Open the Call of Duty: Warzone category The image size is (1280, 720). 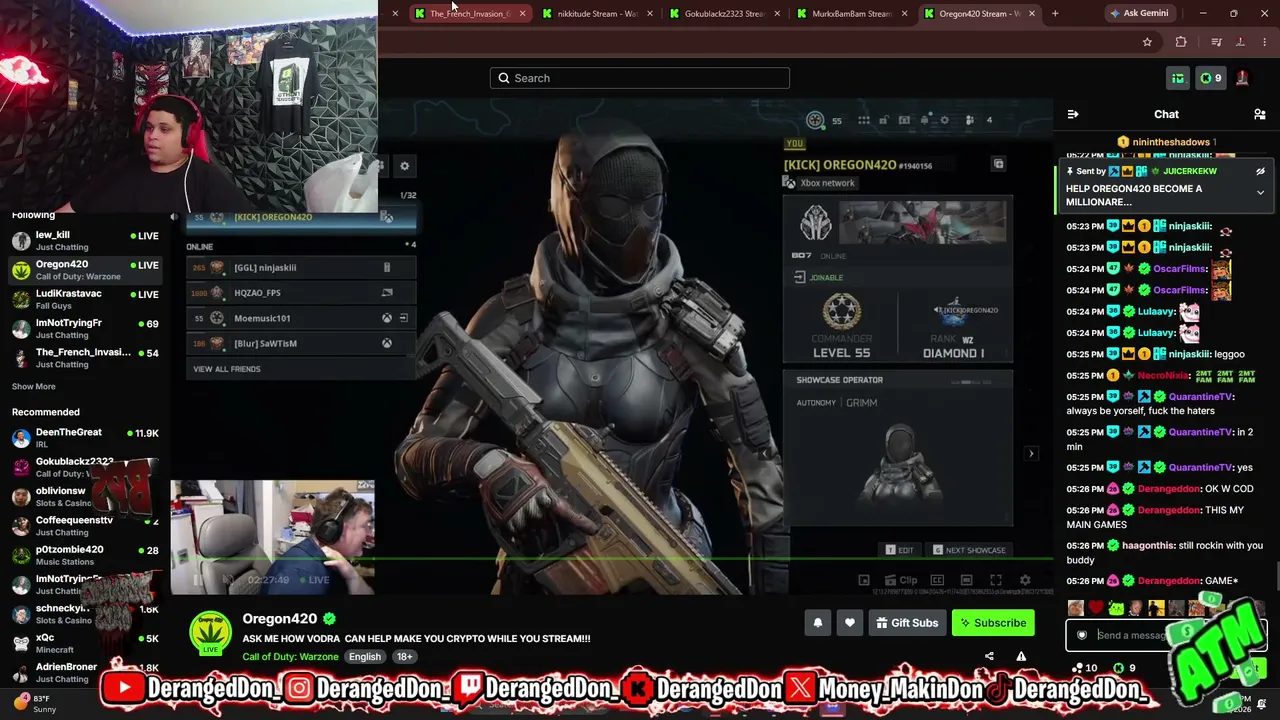[x=289, y=657]
